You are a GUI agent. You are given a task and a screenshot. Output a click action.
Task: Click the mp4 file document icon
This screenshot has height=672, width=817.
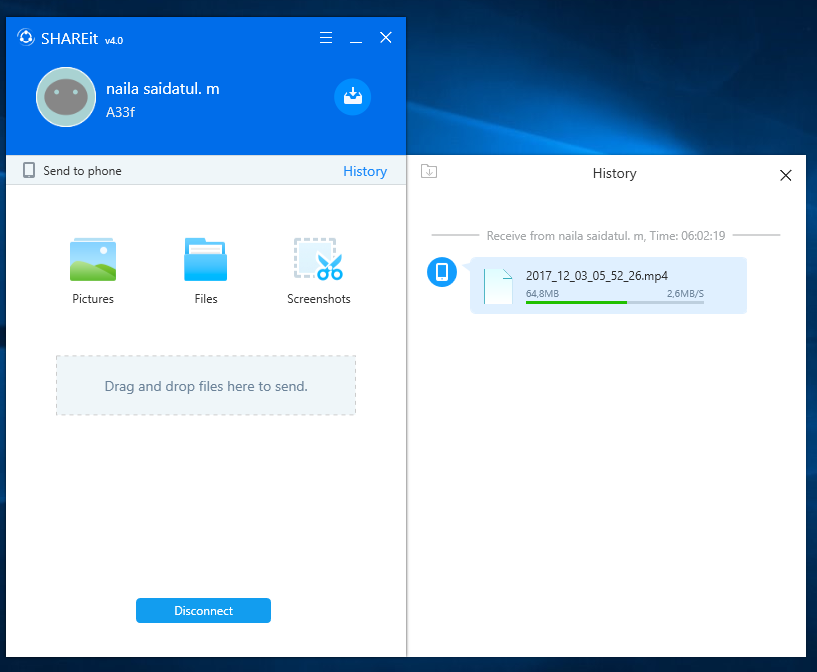pyautogui.click(x=498, y=286)
